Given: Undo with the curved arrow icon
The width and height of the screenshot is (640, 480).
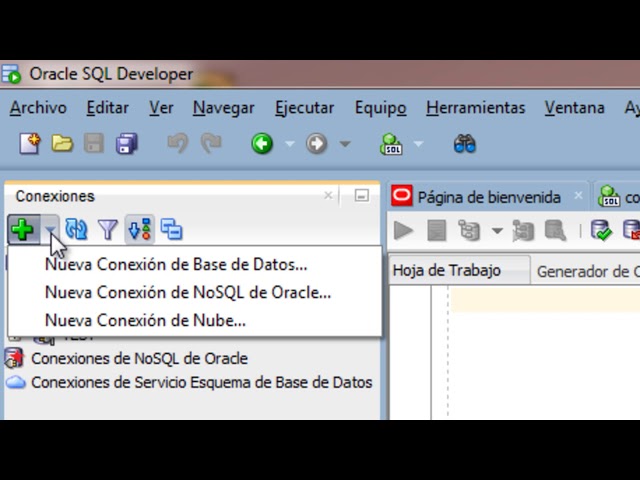Looking at the screenshot, I should click(x=178, y=143).
